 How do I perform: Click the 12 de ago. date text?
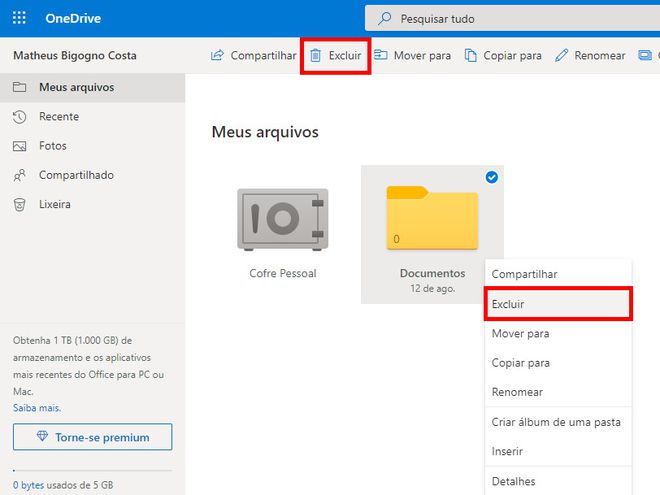(433, 289)
